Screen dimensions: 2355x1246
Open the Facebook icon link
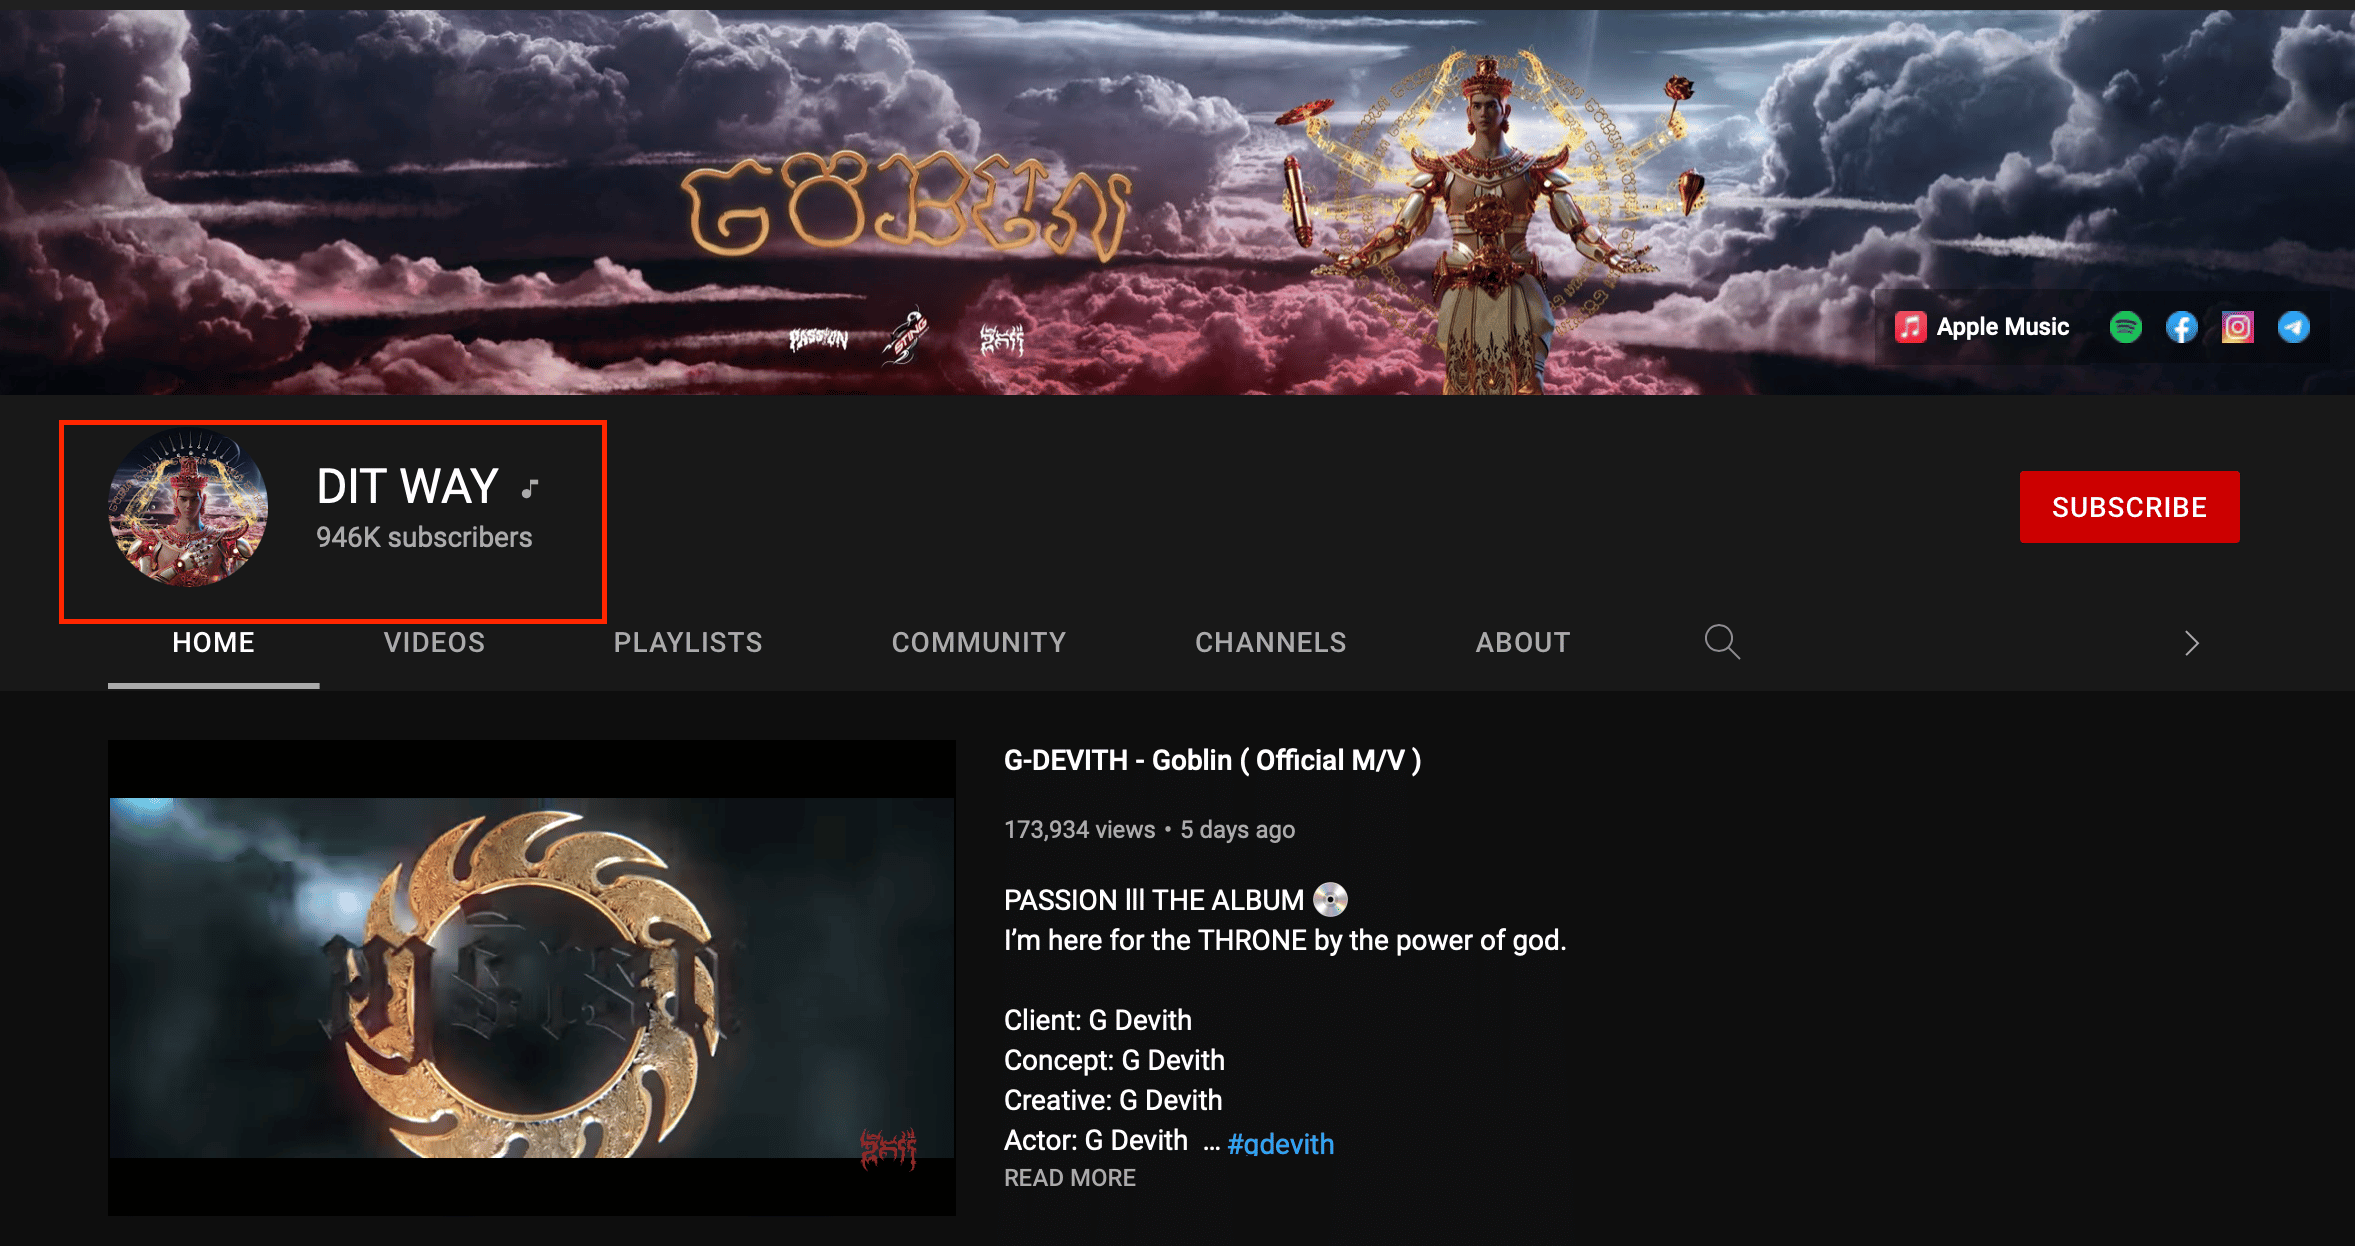[x=2181, y=327]
